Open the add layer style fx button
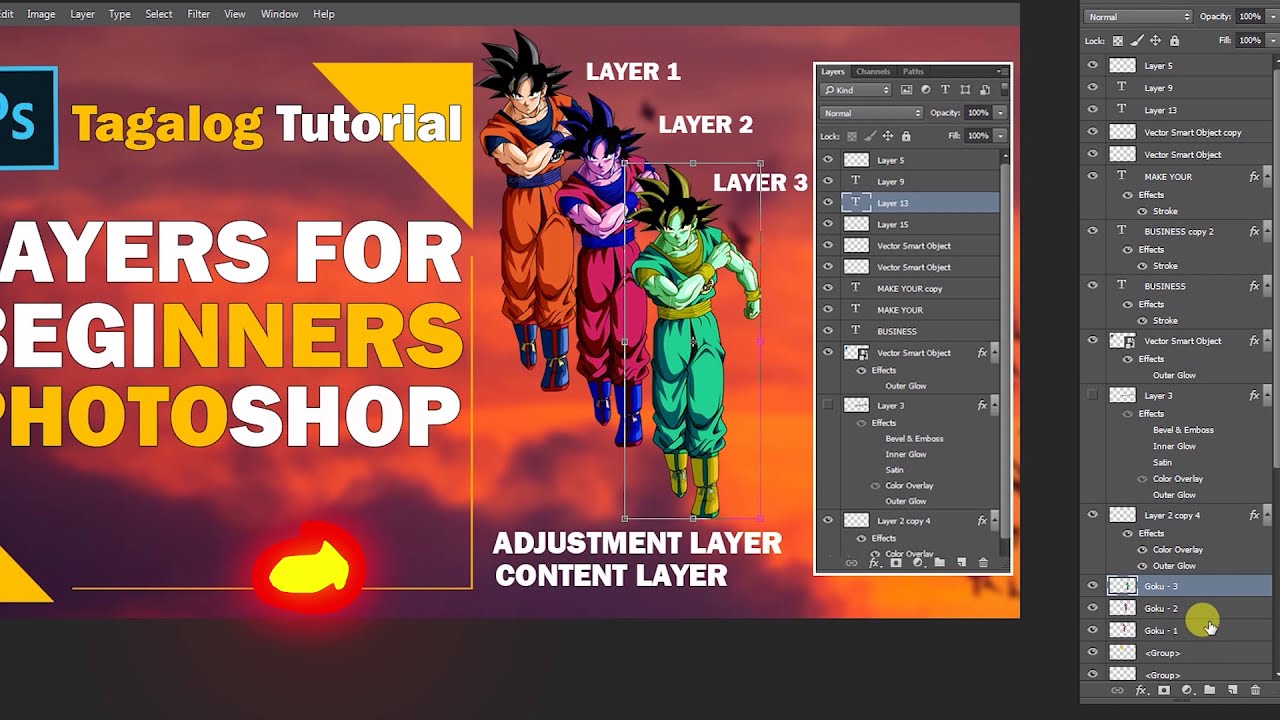 coord(1141,690)
